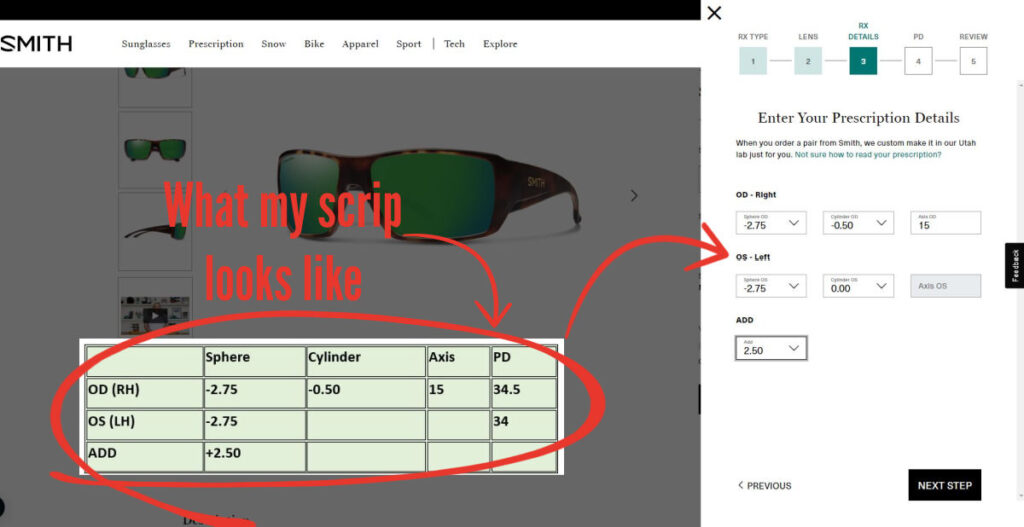Open the Sunglasses menu
The image size is (1024, 527).
pos(146,44)
